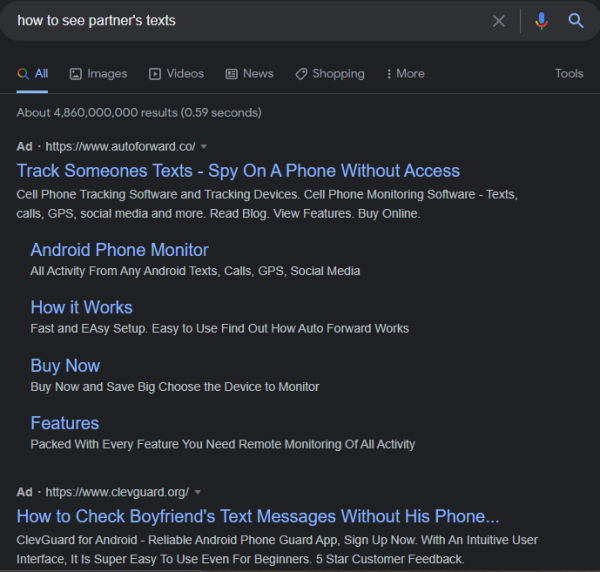Click the All tab magnifier icon
This screenshot has width=600, height=572.
click(23, 73)
